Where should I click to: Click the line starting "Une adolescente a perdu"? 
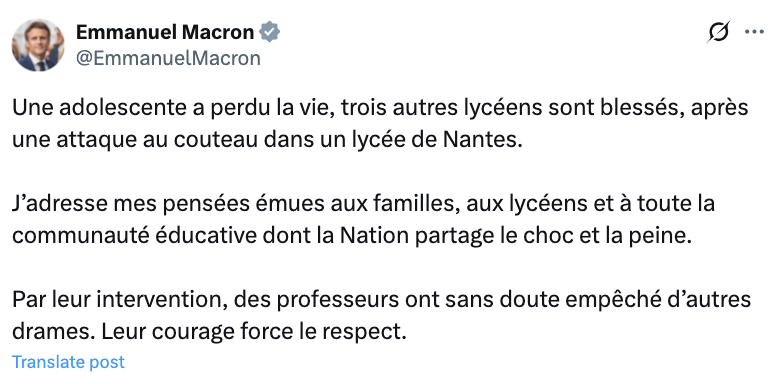coord(380,108)
